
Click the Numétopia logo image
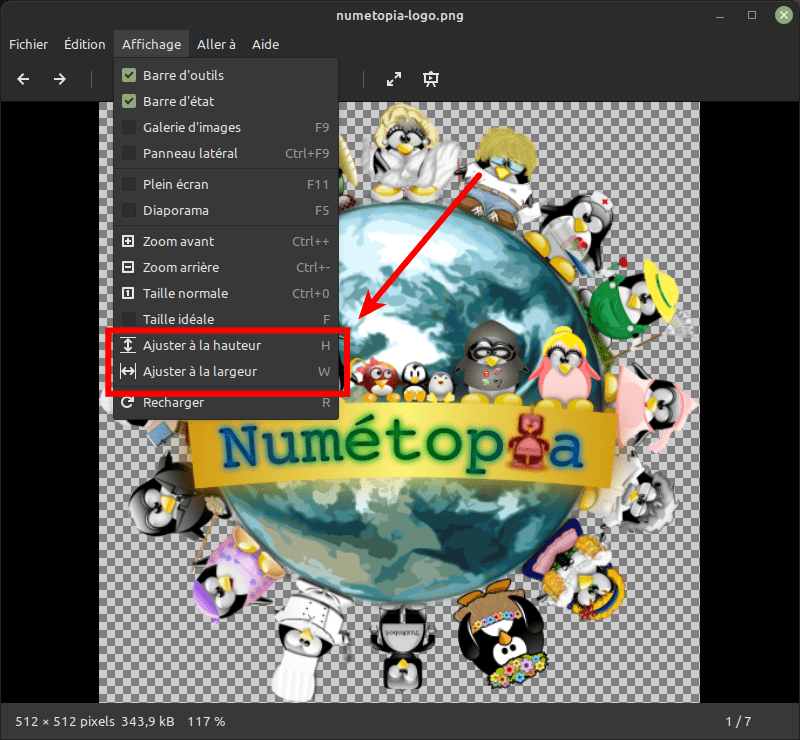[399, 402]
